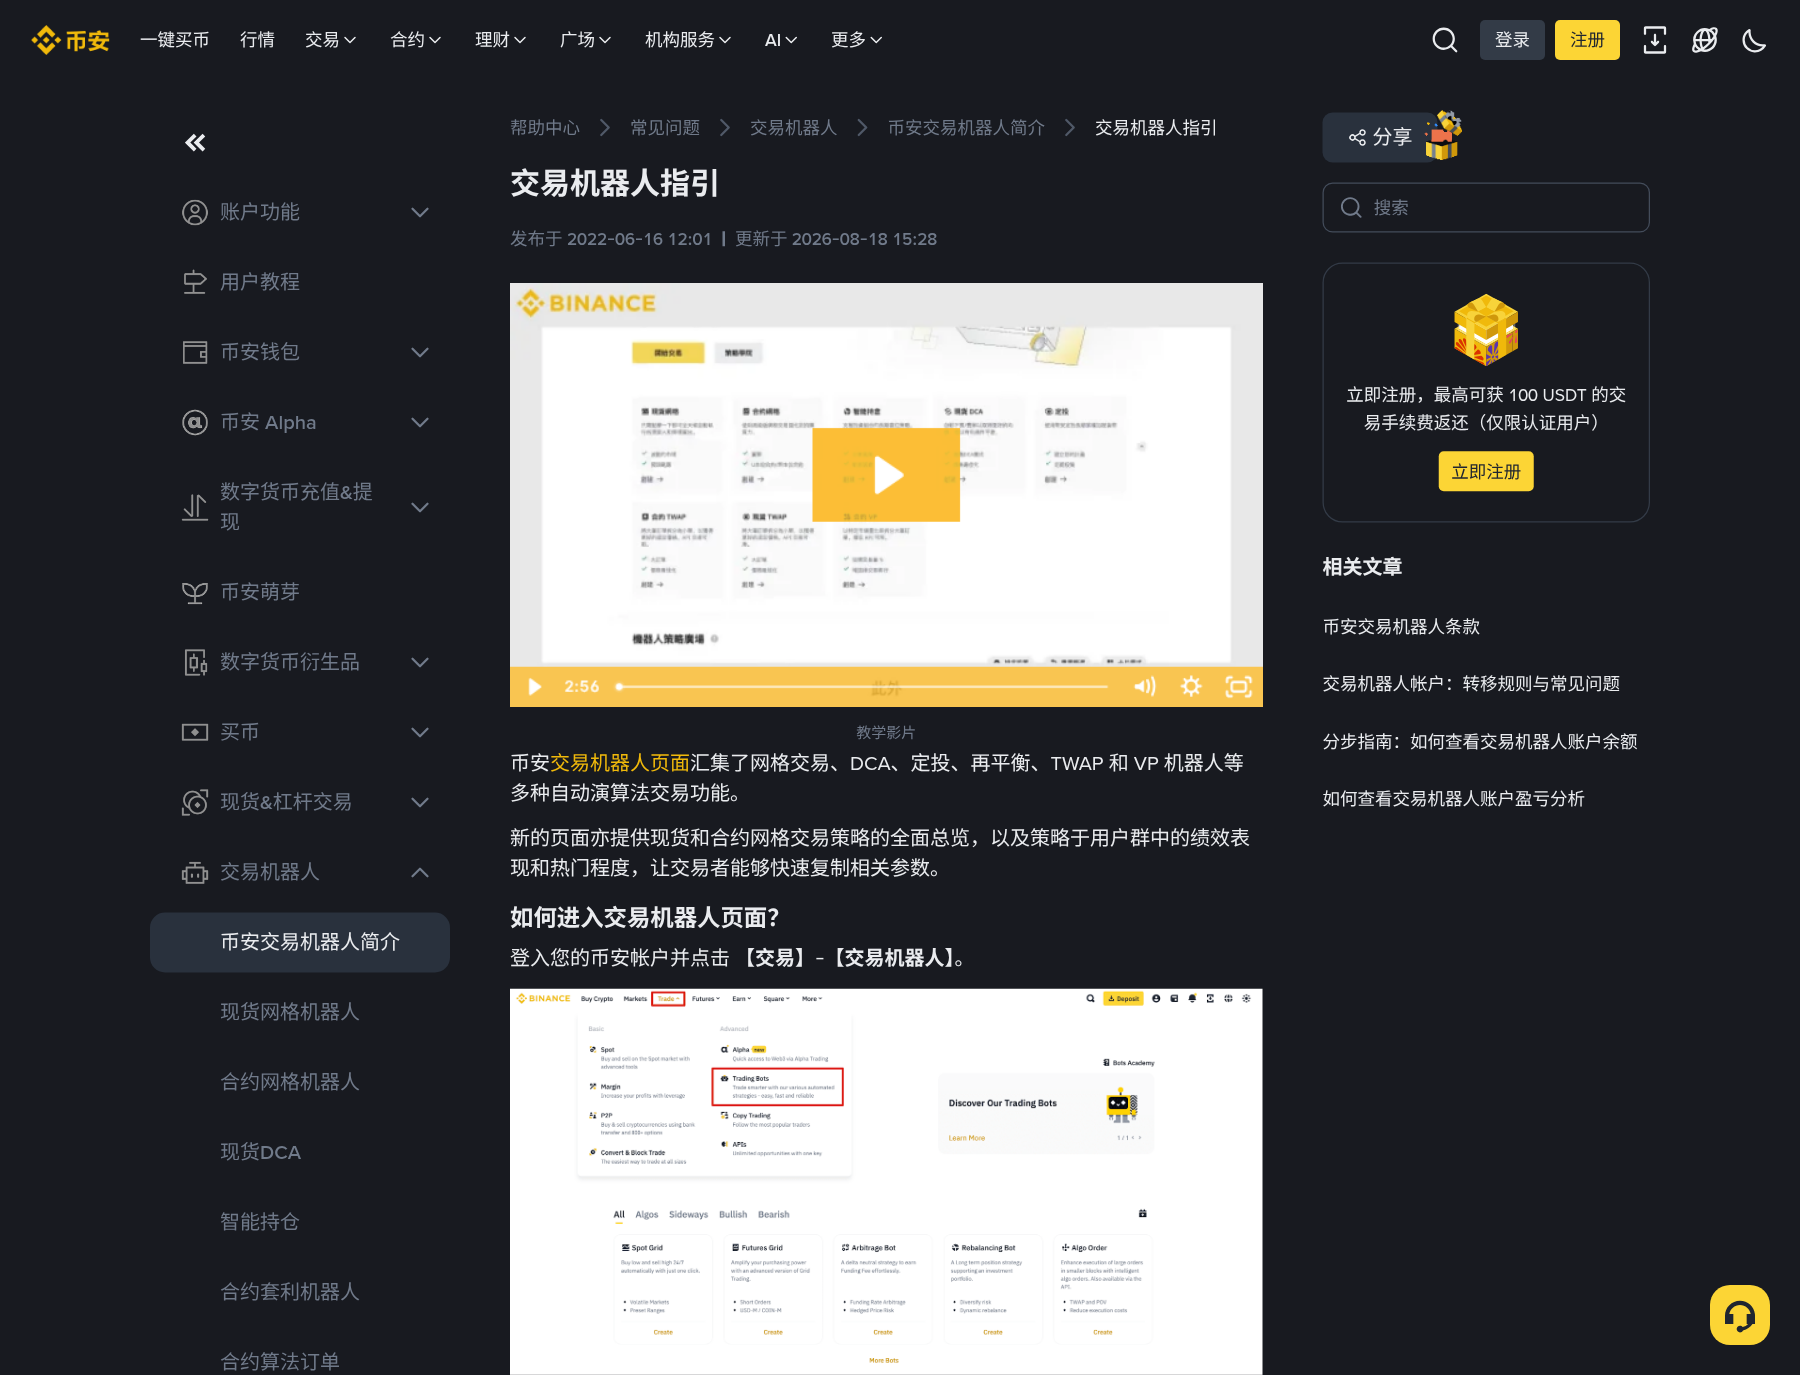Click the gift box icon beside share
The width and height of the screenshot is (1800, 1375).
pos(1443,135)
